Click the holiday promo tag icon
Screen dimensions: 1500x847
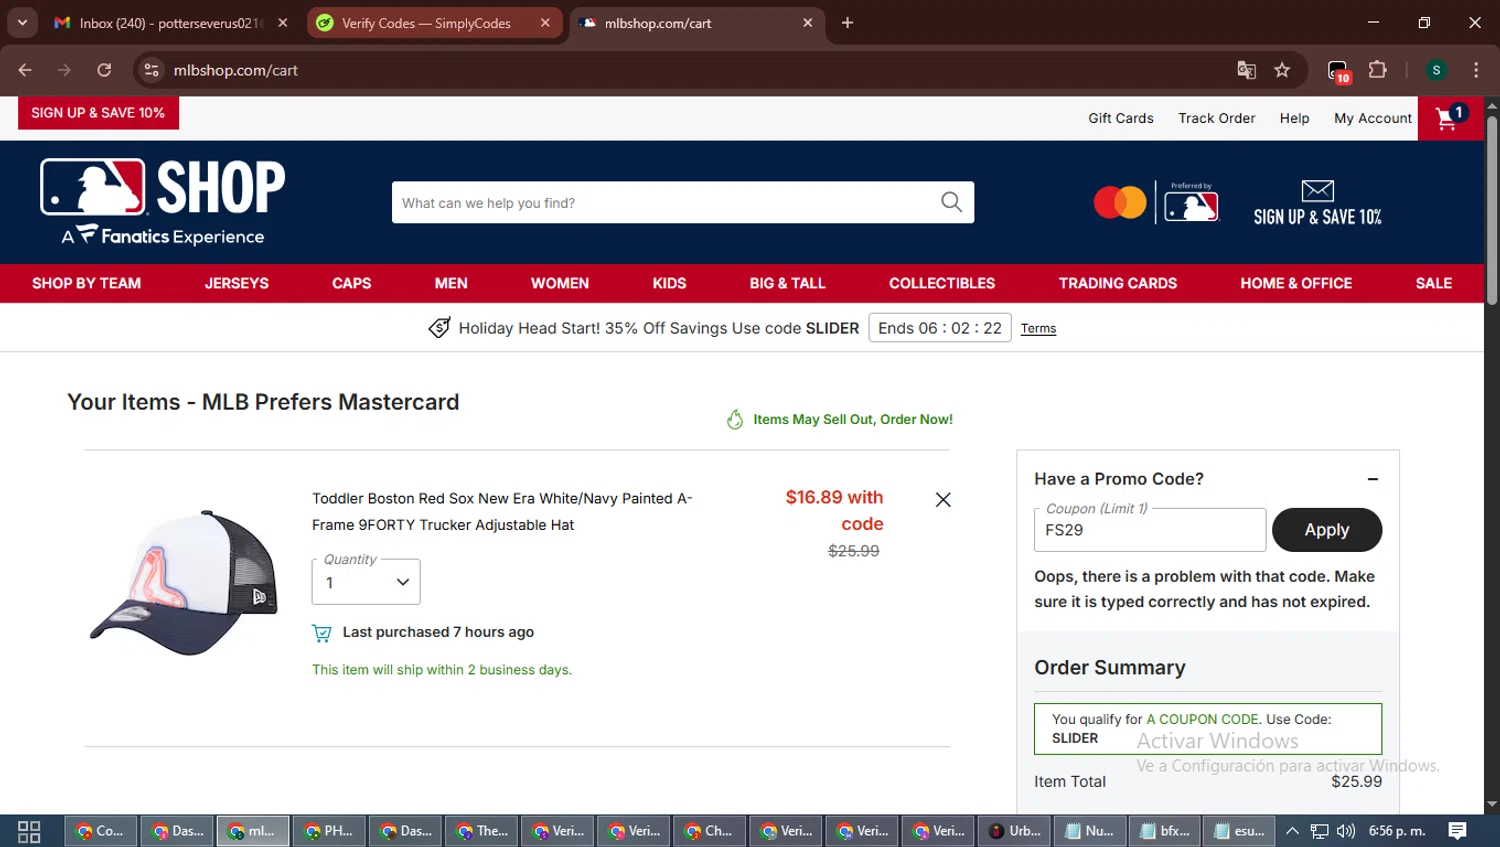(x=439, y=328)
